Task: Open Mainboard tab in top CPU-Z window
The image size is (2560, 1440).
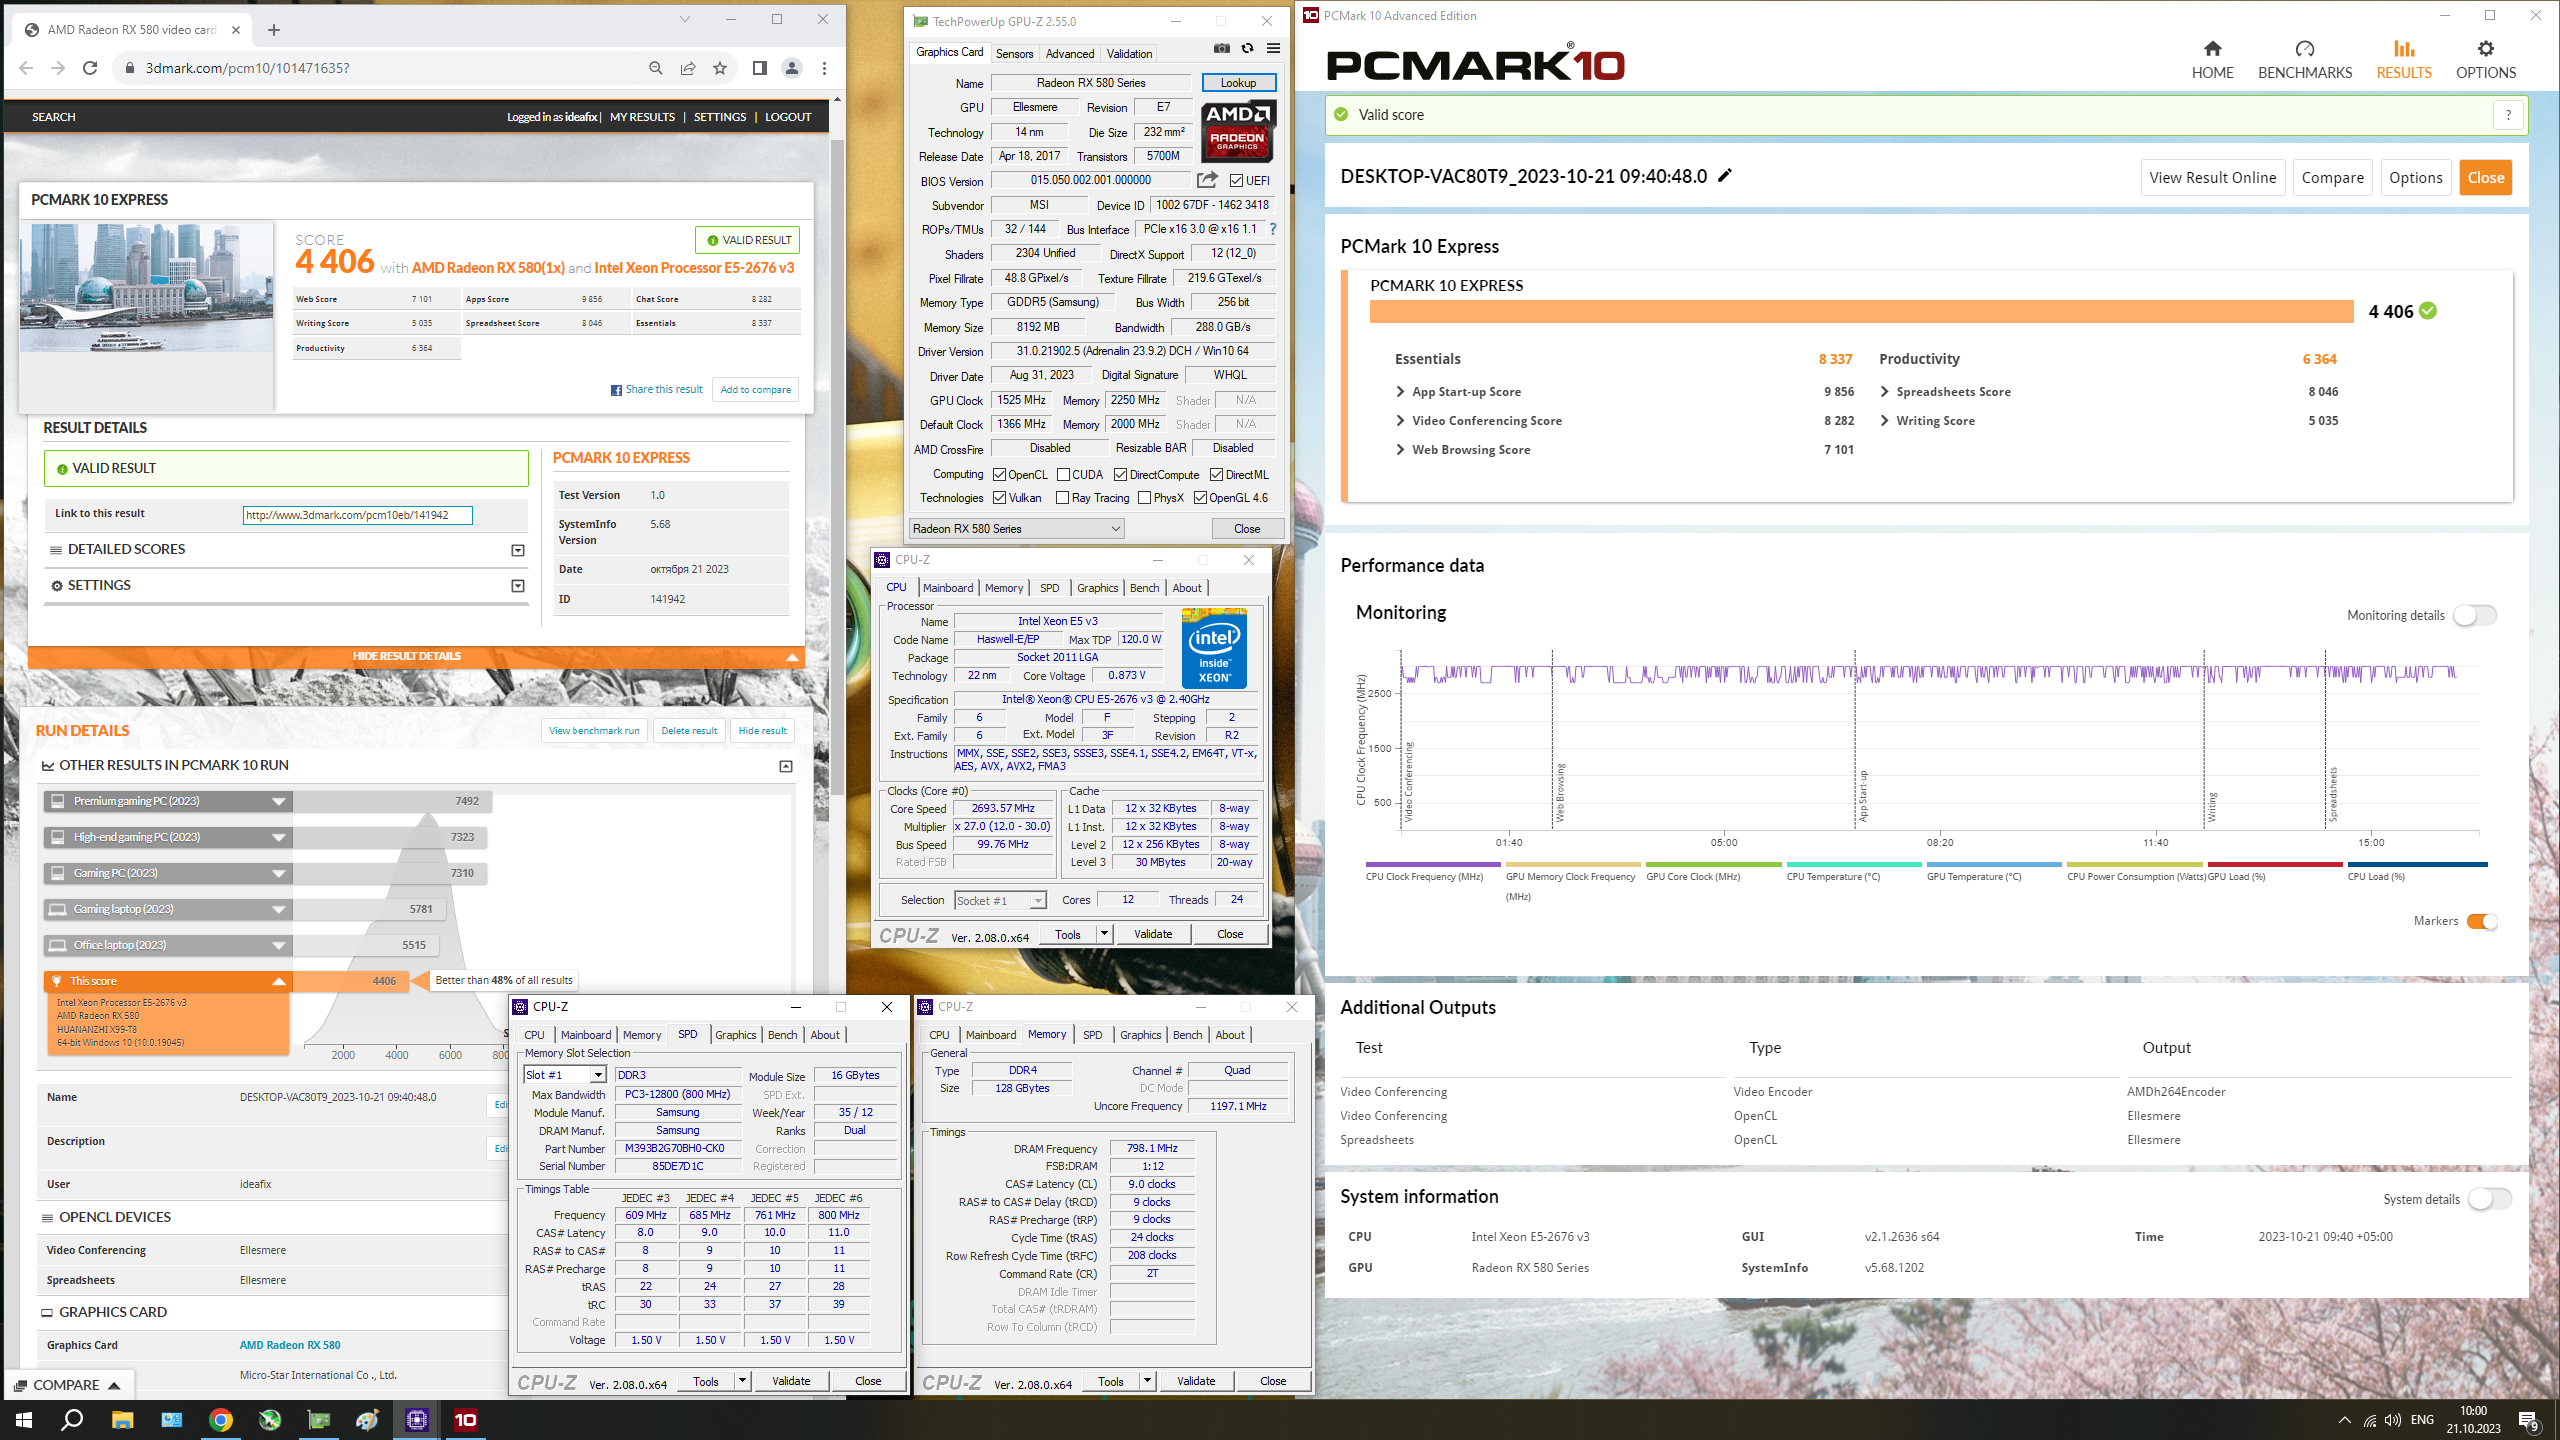Action: (947, 588)
